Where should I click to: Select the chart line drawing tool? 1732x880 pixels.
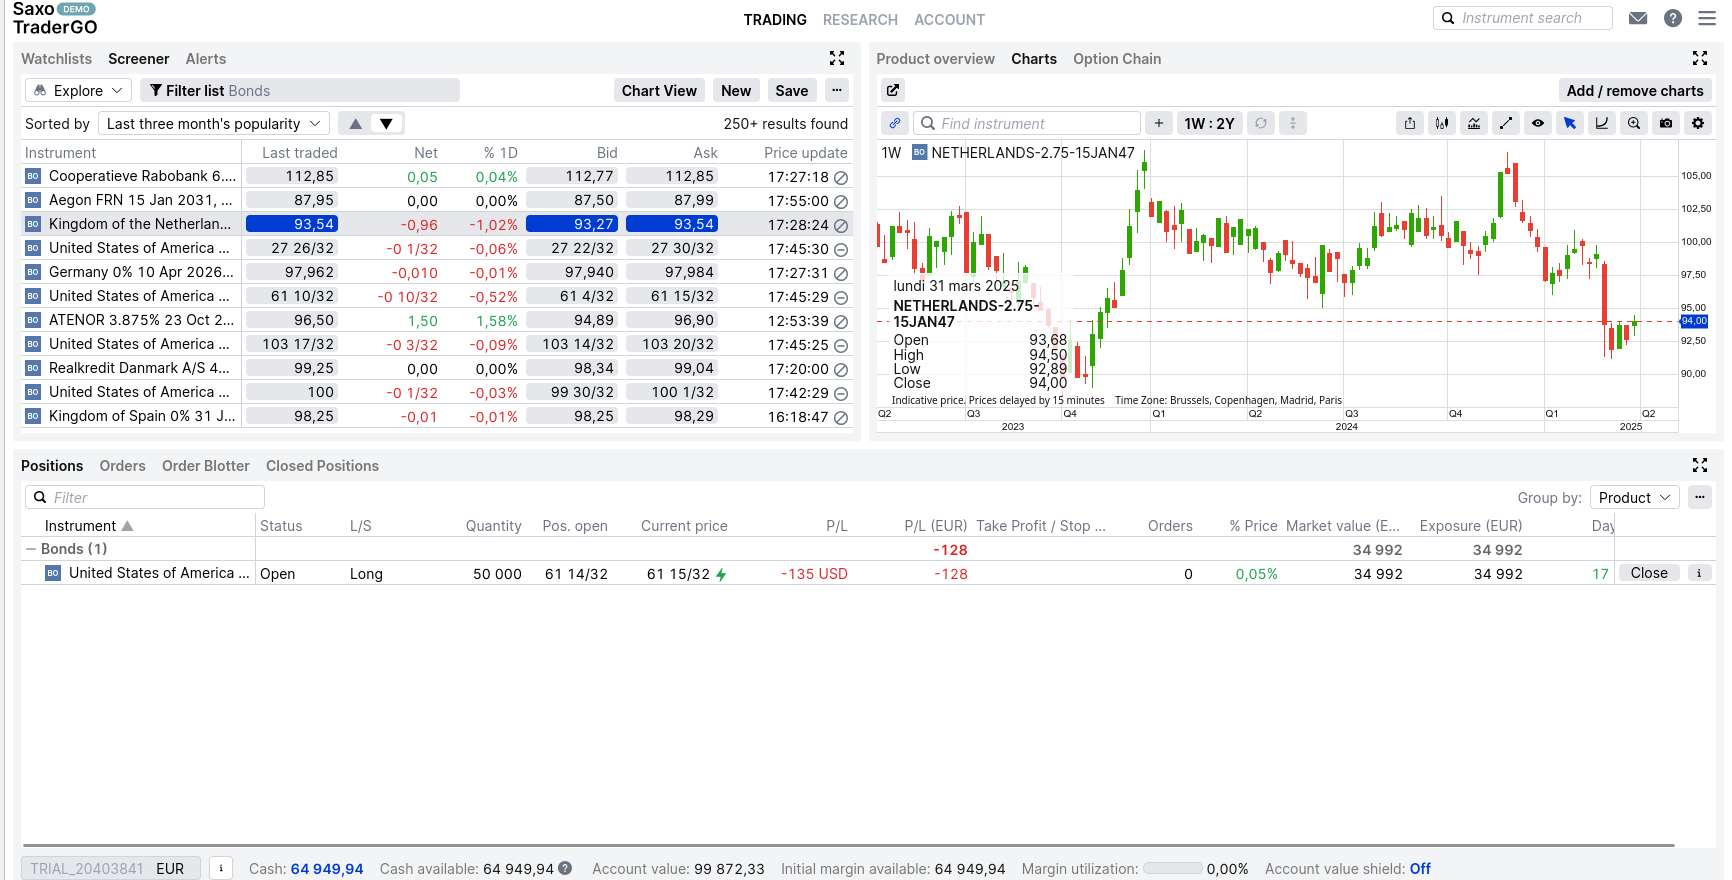1506,123
